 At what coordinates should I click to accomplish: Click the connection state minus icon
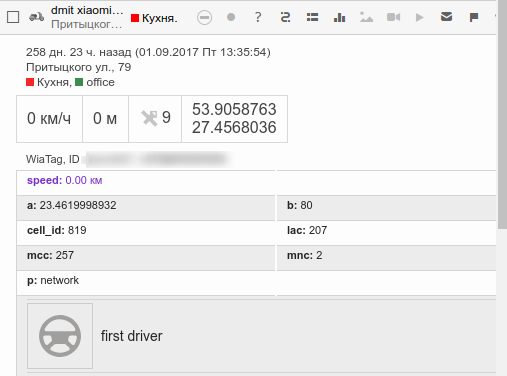coord(204,17)
